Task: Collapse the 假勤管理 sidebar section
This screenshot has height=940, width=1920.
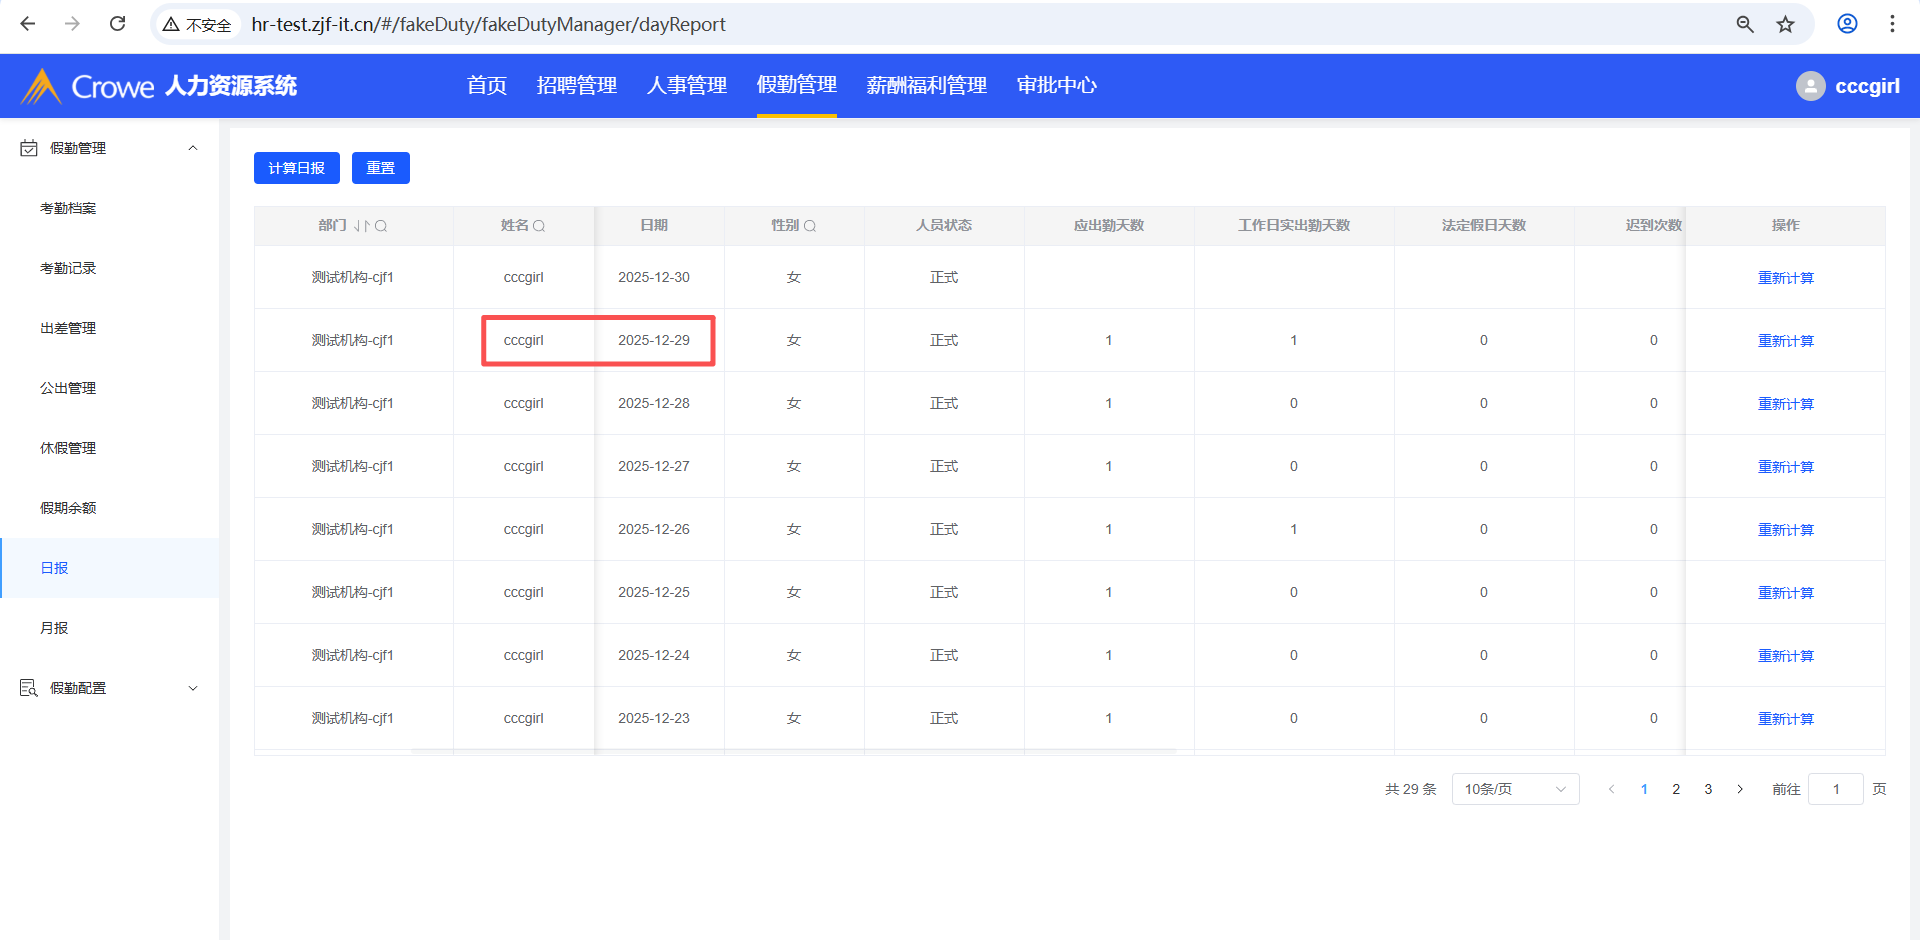Action: coord(193,148)
